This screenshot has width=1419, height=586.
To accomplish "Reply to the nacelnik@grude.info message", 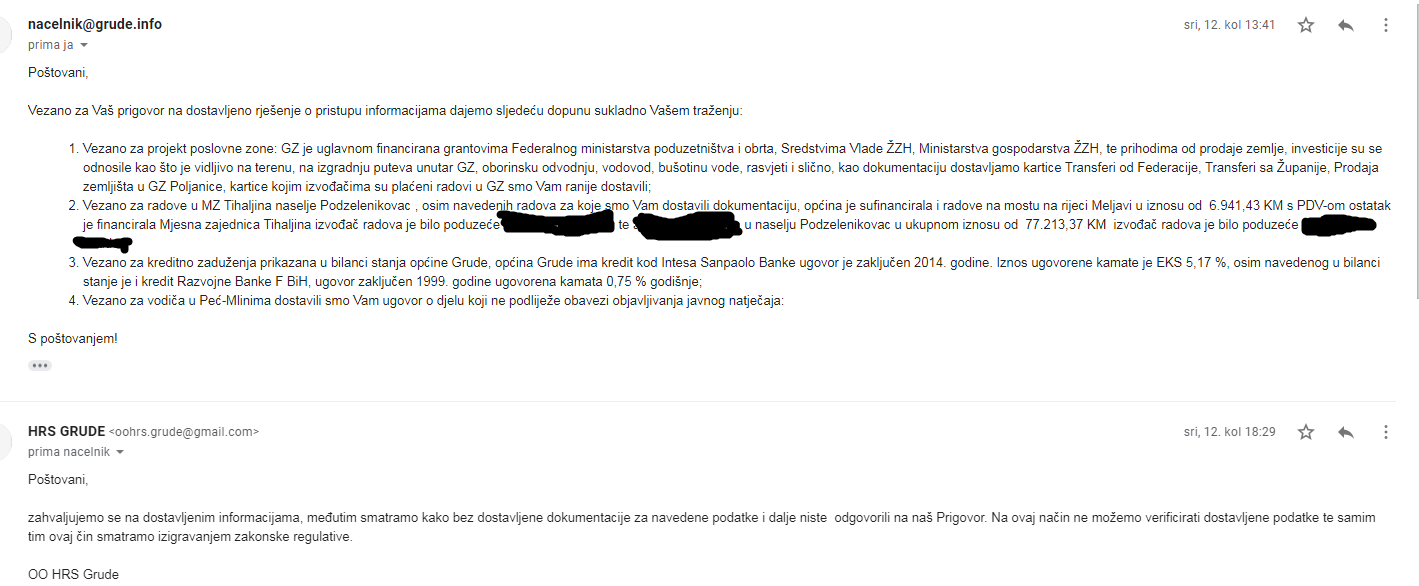I will coord(1346,25).
